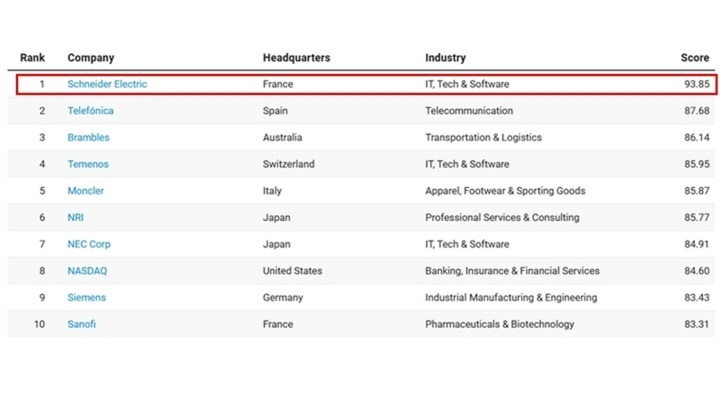Click the Rank column header
Viewport: 720px width, 405px height.
point(32,58)
